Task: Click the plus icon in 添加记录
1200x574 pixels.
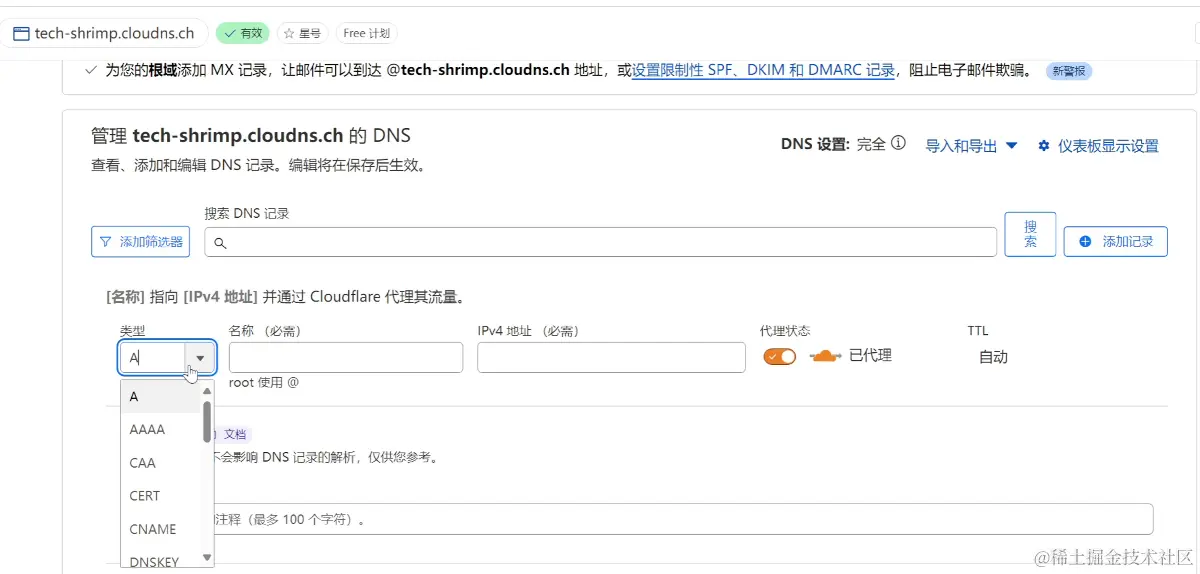Action: tap(1085, 241)
